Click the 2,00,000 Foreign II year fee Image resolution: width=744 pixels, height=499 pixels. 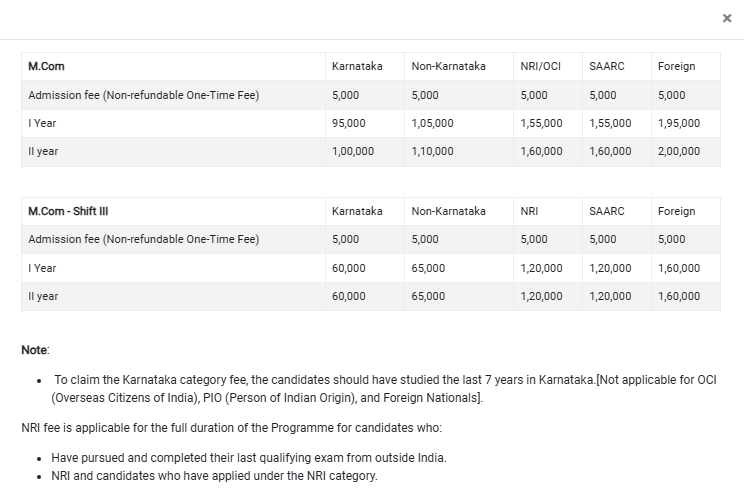(x=679, y=151)
